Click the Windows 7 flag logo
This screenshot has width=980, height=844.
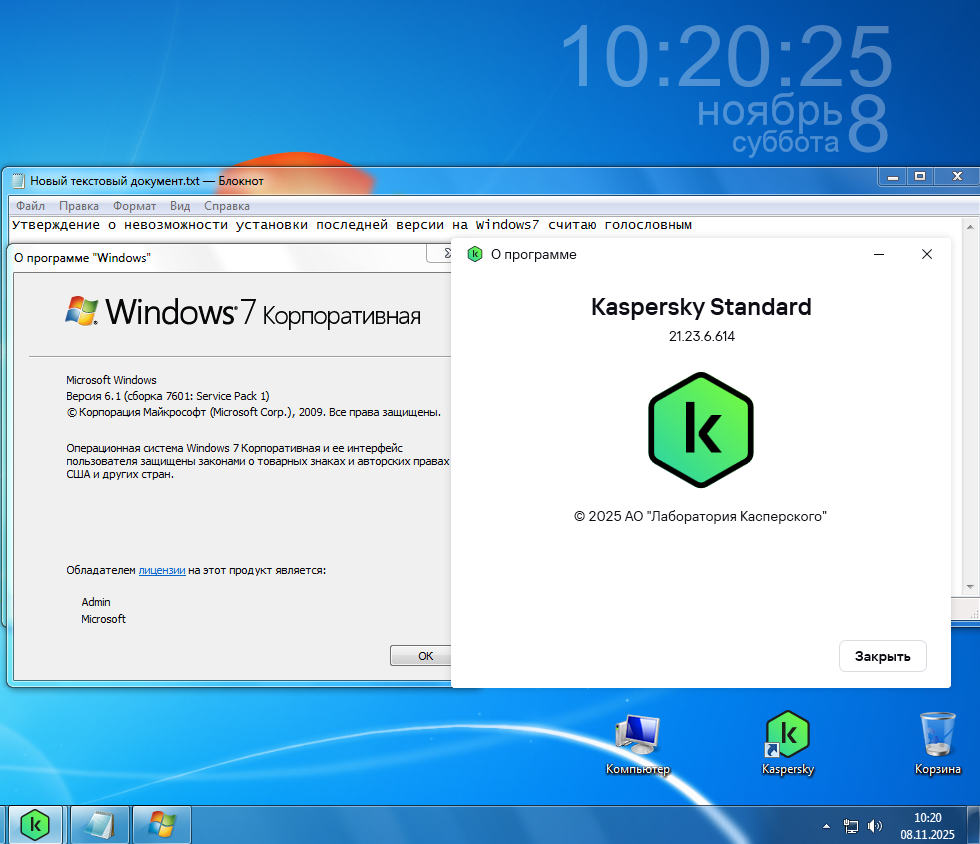click(81, 310)
